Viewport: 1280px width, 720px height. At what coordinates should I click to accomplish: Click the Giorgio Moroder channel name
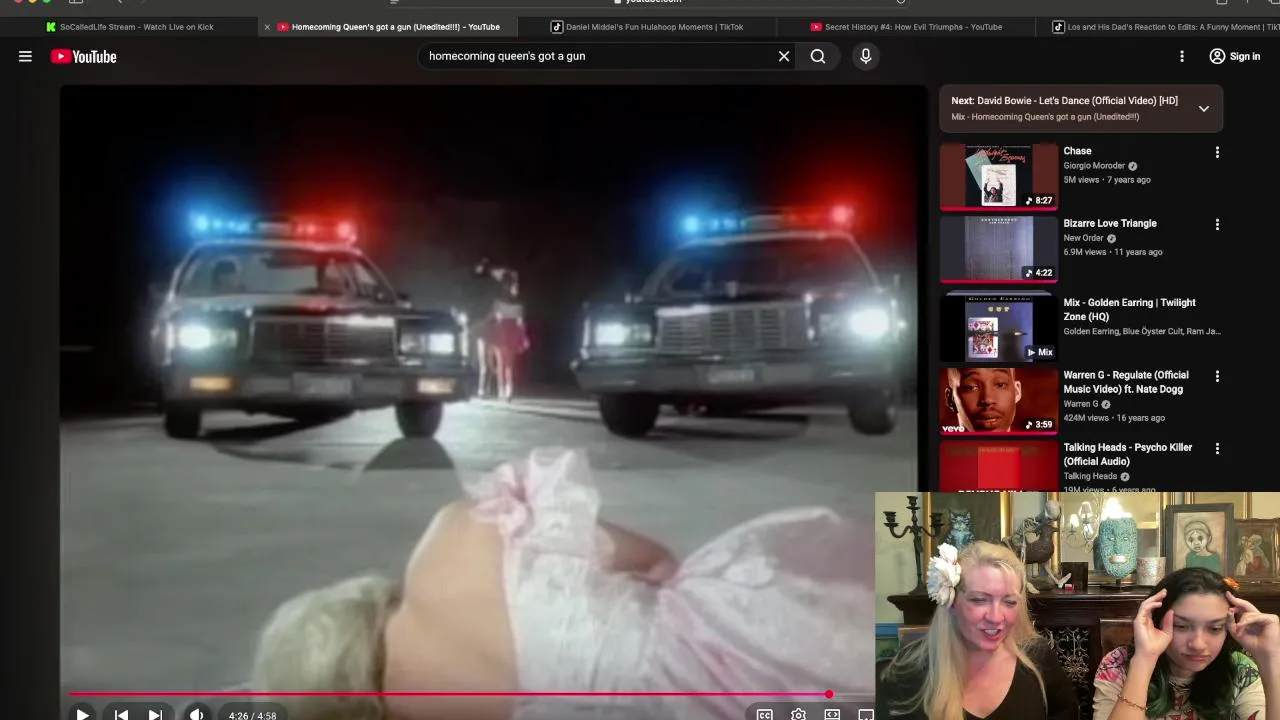1094,166
